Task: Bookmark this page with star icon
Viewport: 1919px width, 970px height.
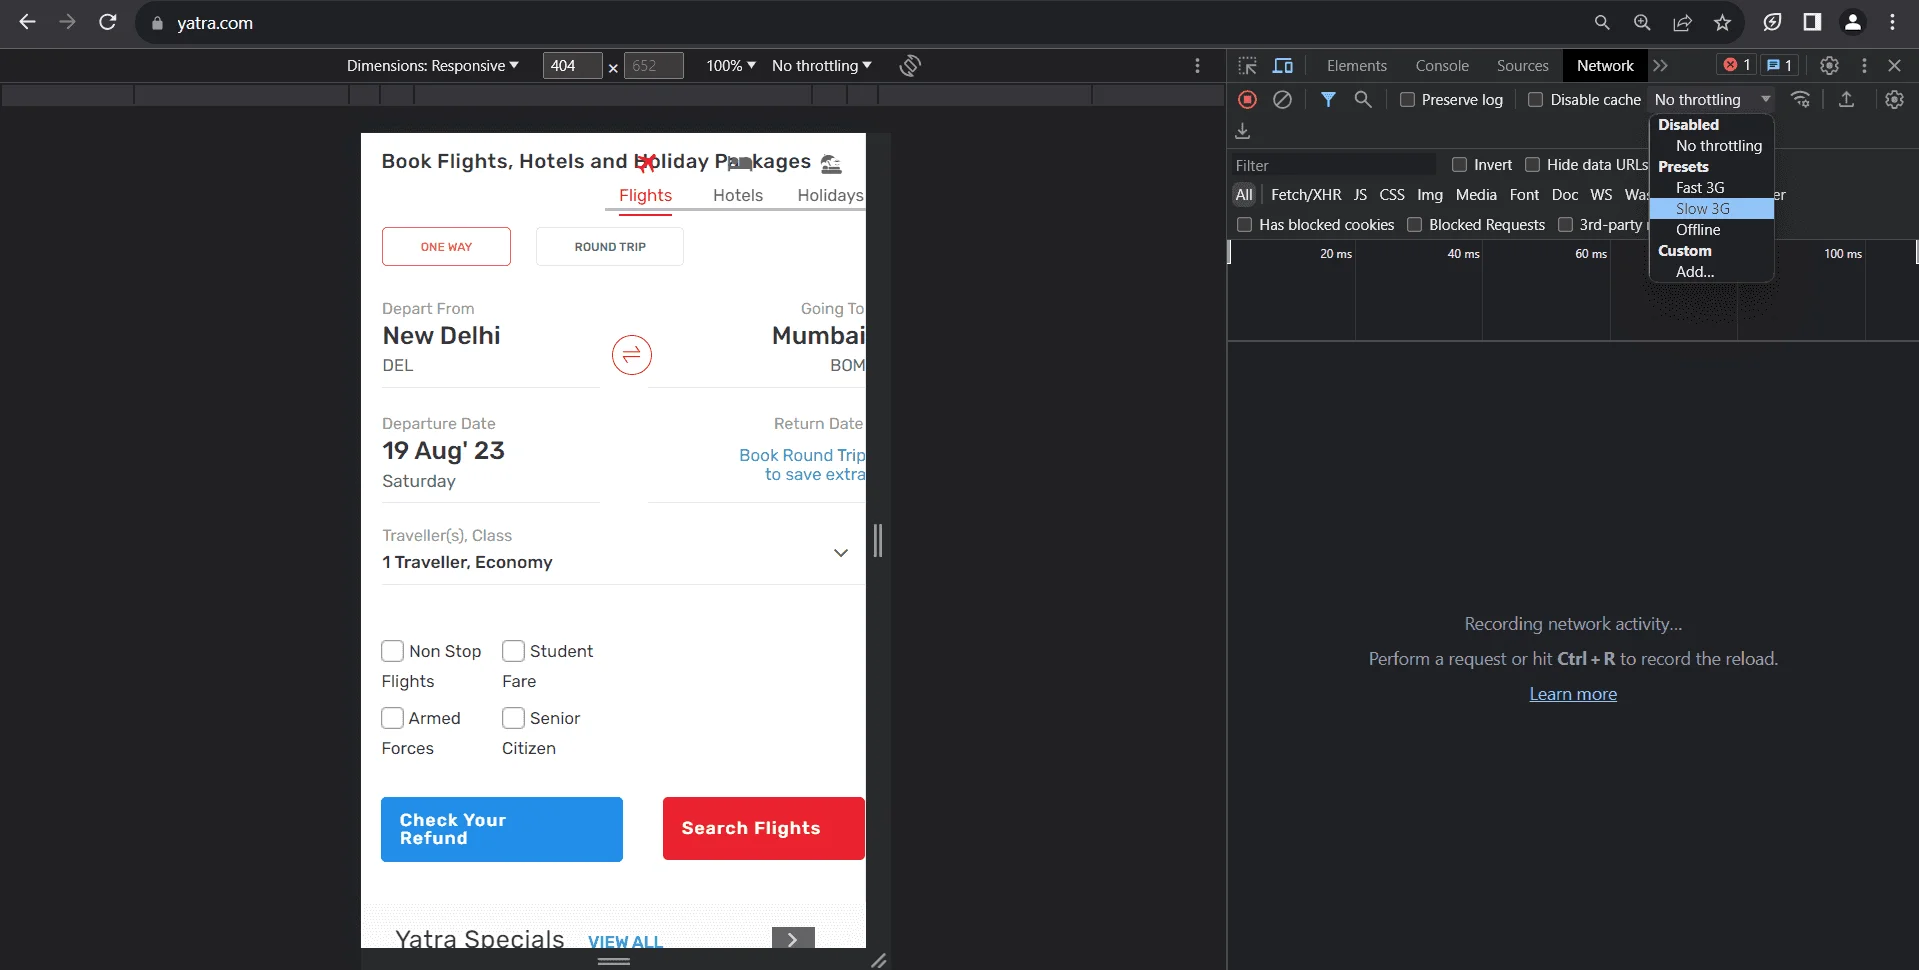Action: (1722, 22)
